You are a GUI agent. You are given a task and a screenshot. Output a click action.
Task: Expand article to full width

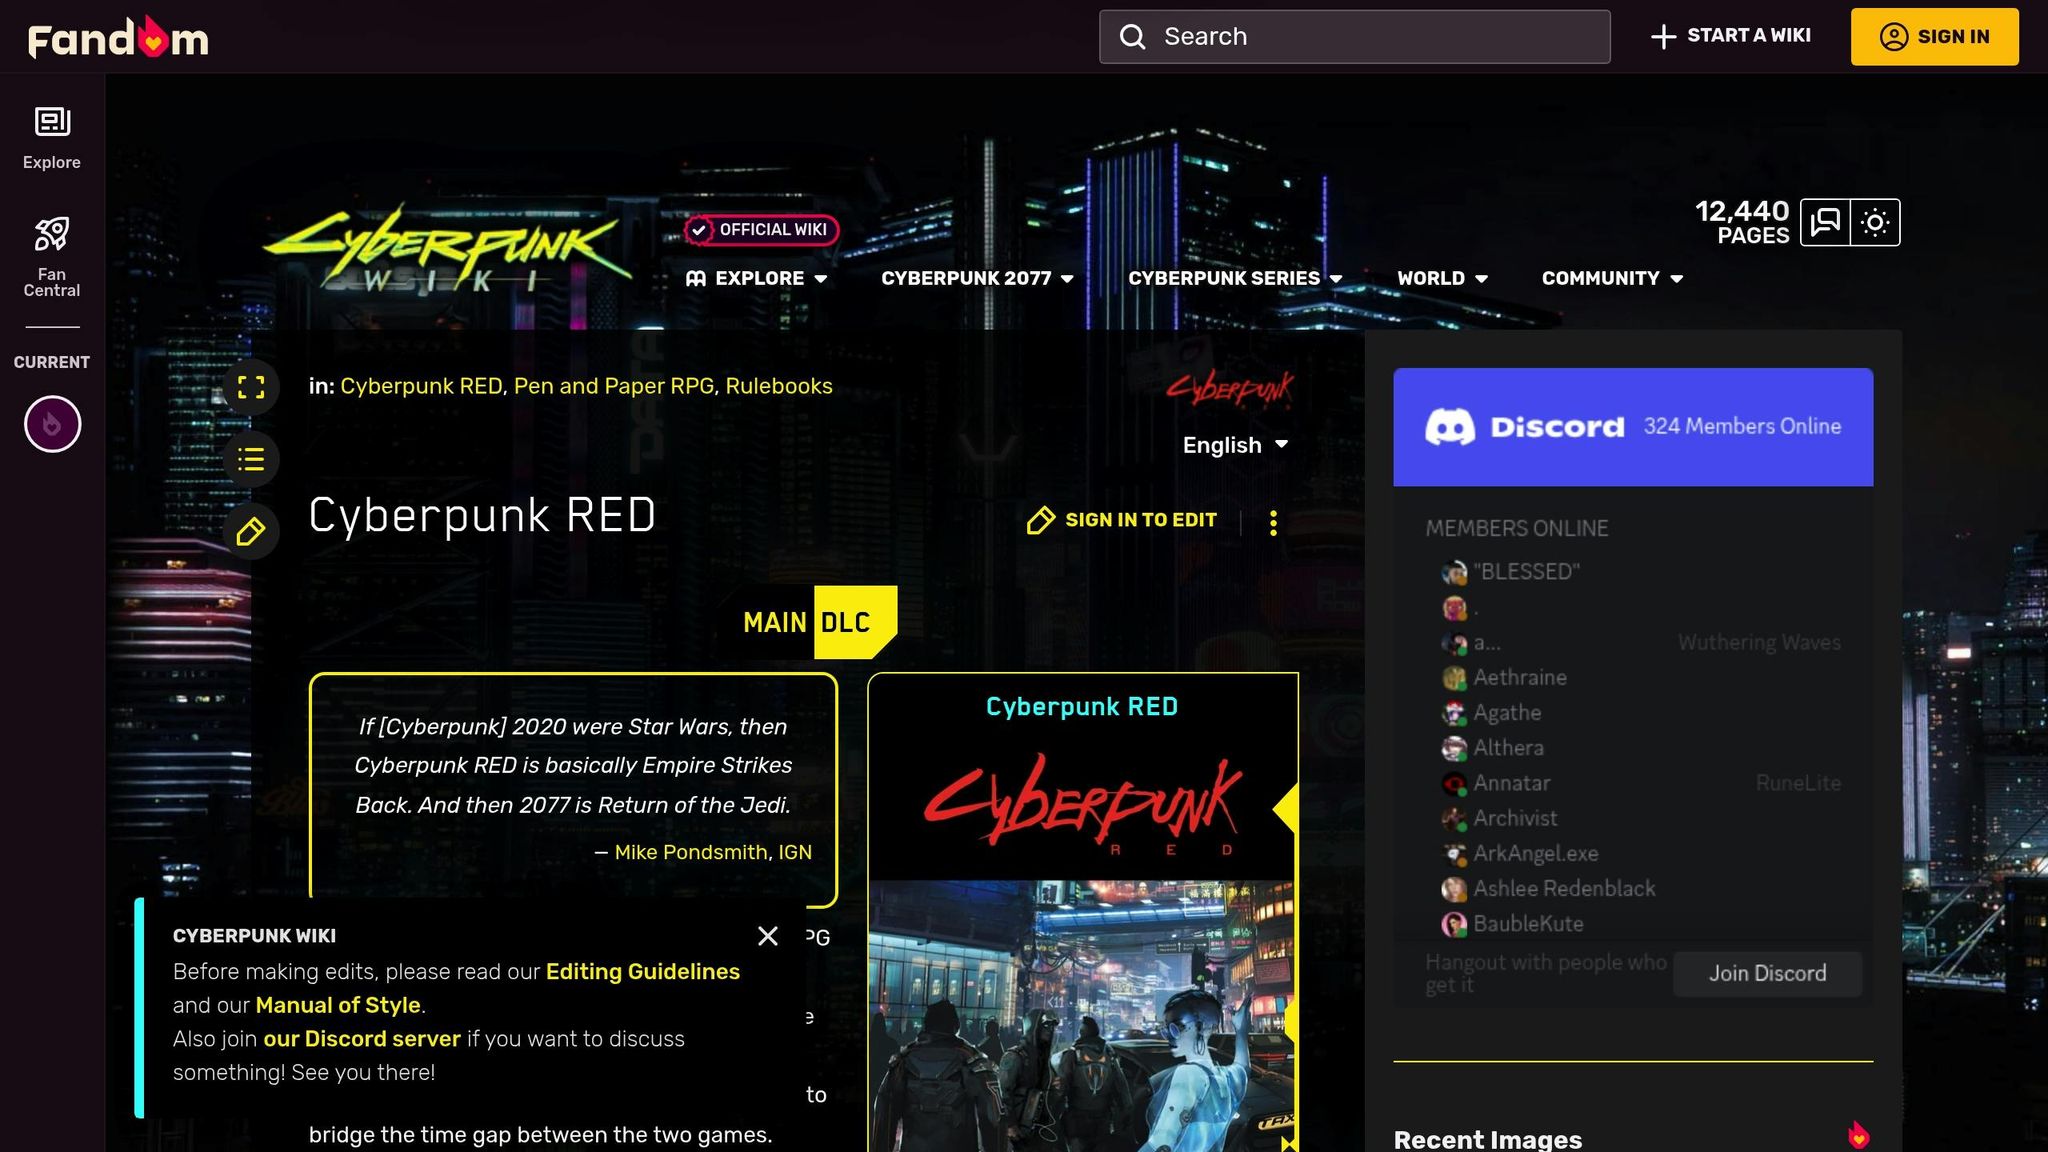pyautogui.click(x=251, y=387)
